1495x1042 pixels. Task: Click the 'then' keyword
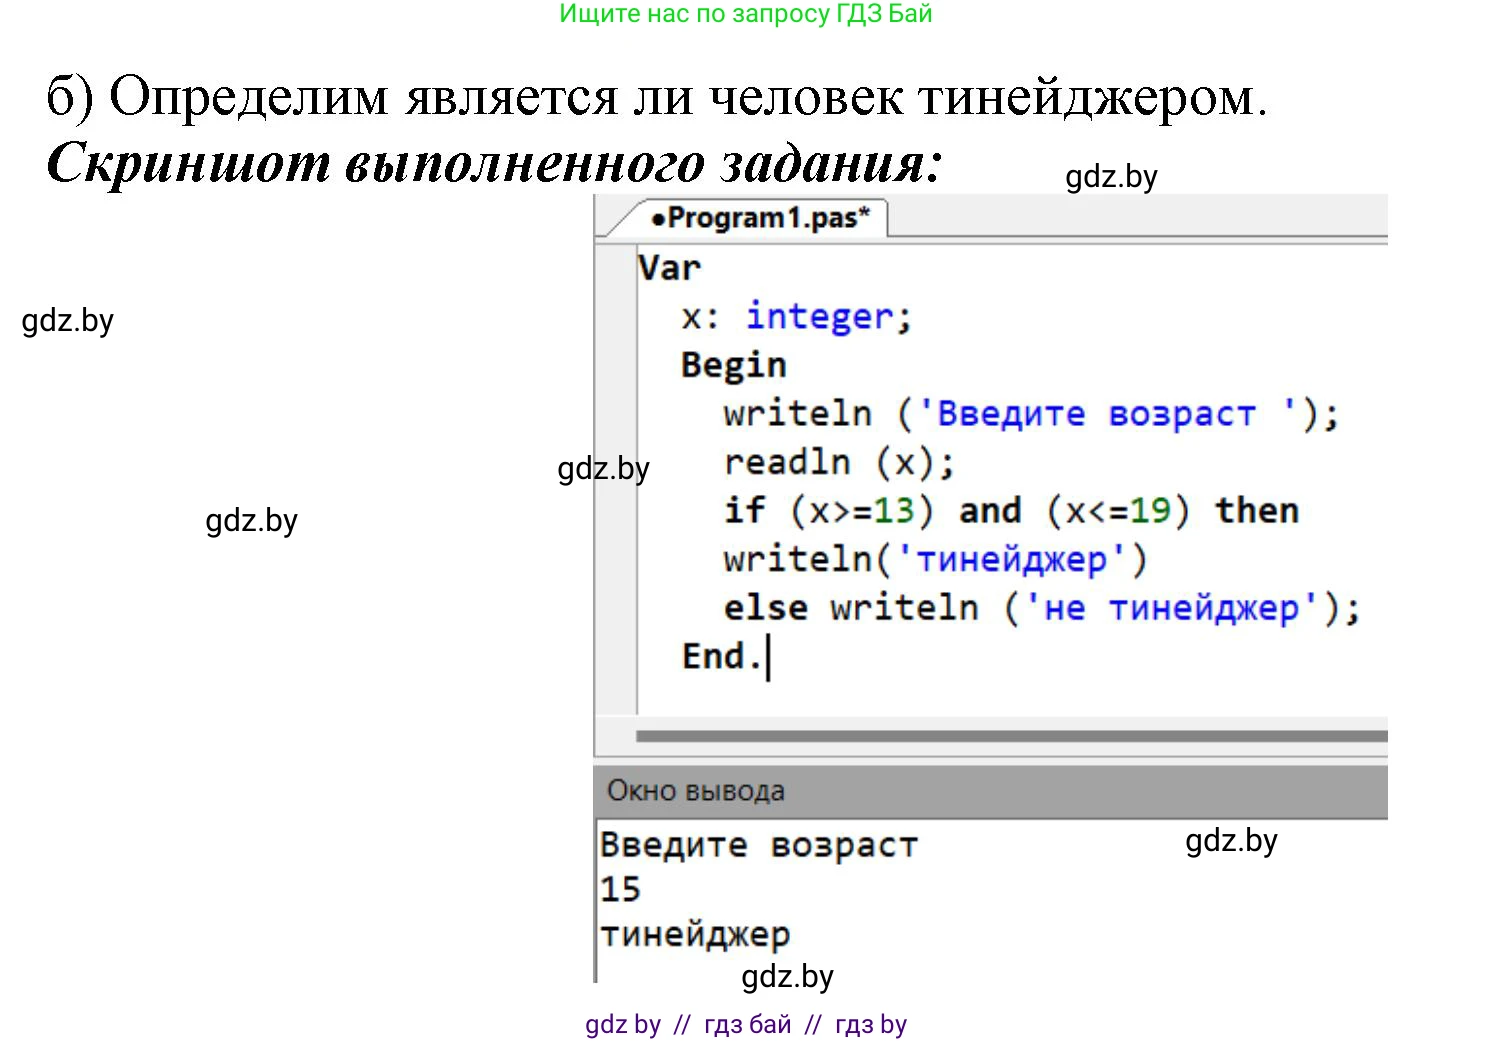[1256, 511]
